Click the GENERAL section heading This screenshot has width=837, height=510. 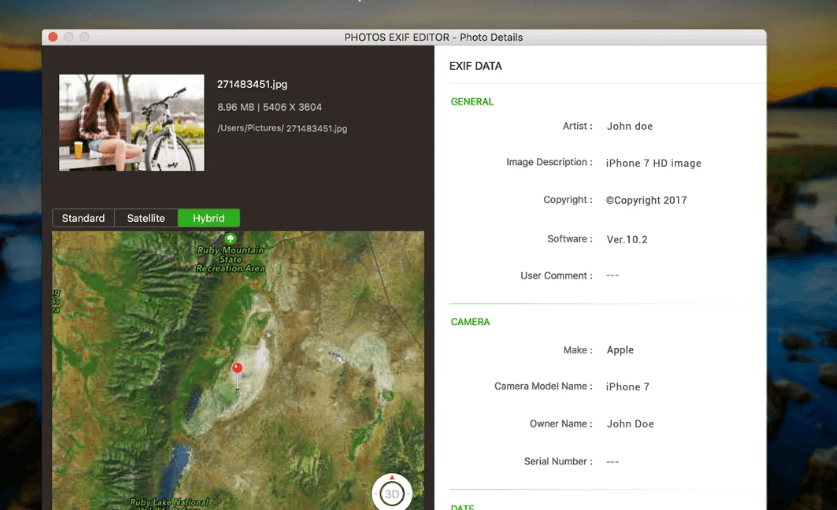(472, 101)
